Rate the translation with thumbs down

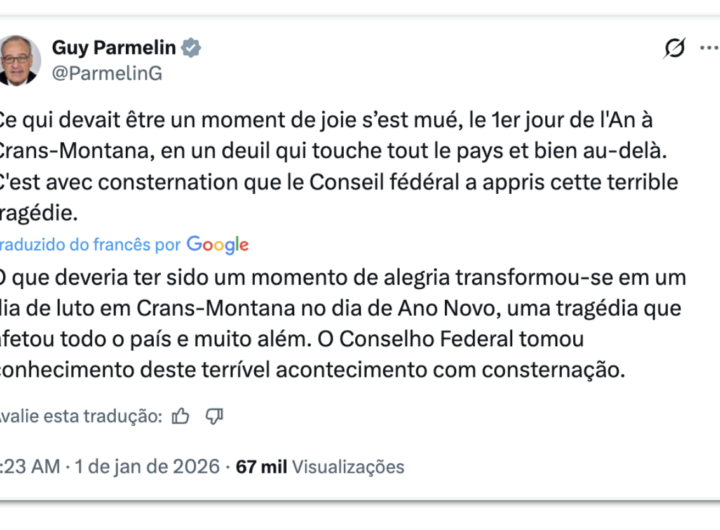coord(214,416)
